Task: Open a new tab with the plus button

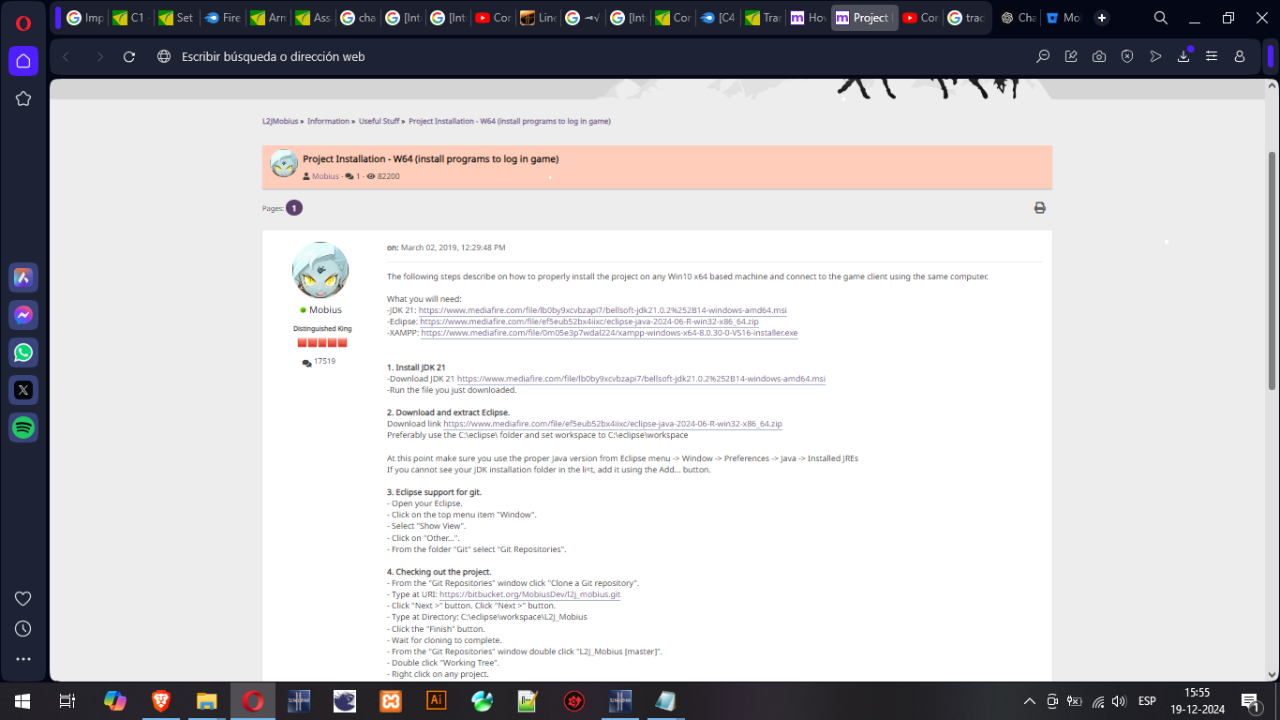Action: point(1102,17)
